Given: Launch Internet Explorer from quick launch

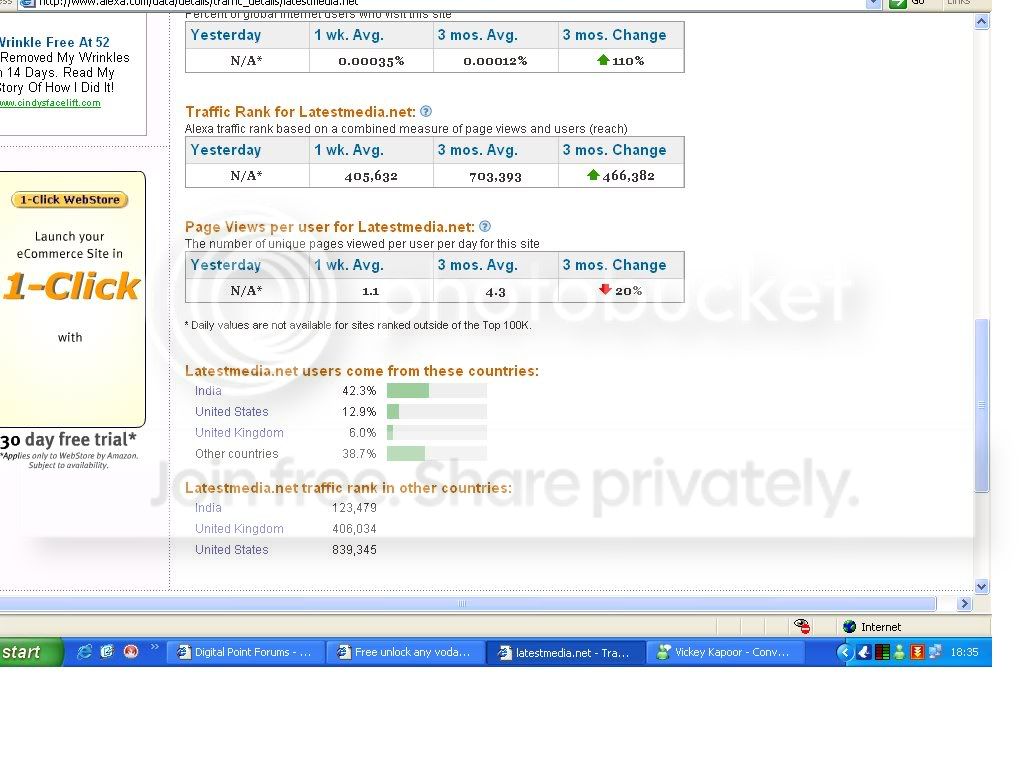Looking at the screenshot, I should 84,652.
